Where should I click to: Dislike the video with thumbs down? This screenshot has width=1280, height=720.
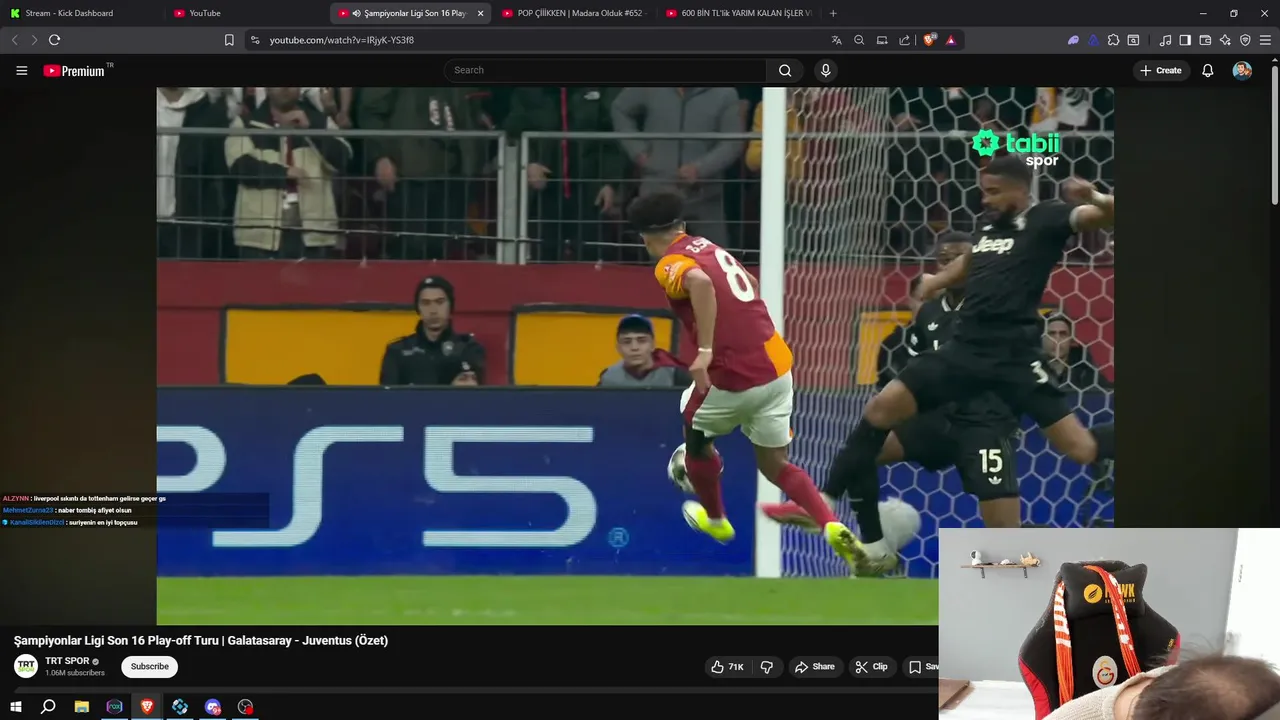click(767, 667)
